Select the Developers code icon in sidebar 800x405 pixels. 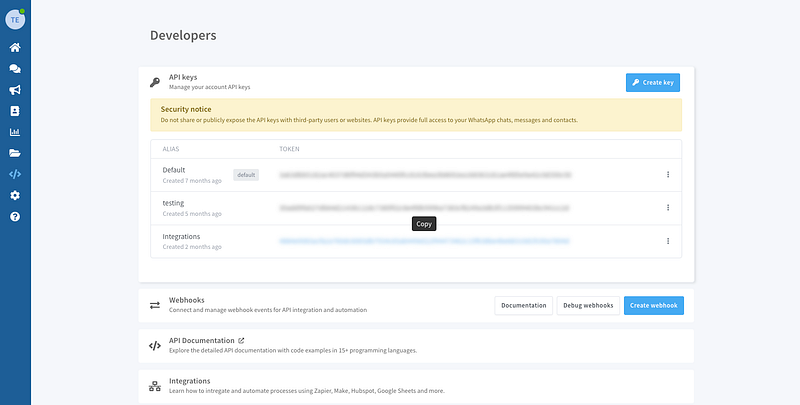coord(15,174)
